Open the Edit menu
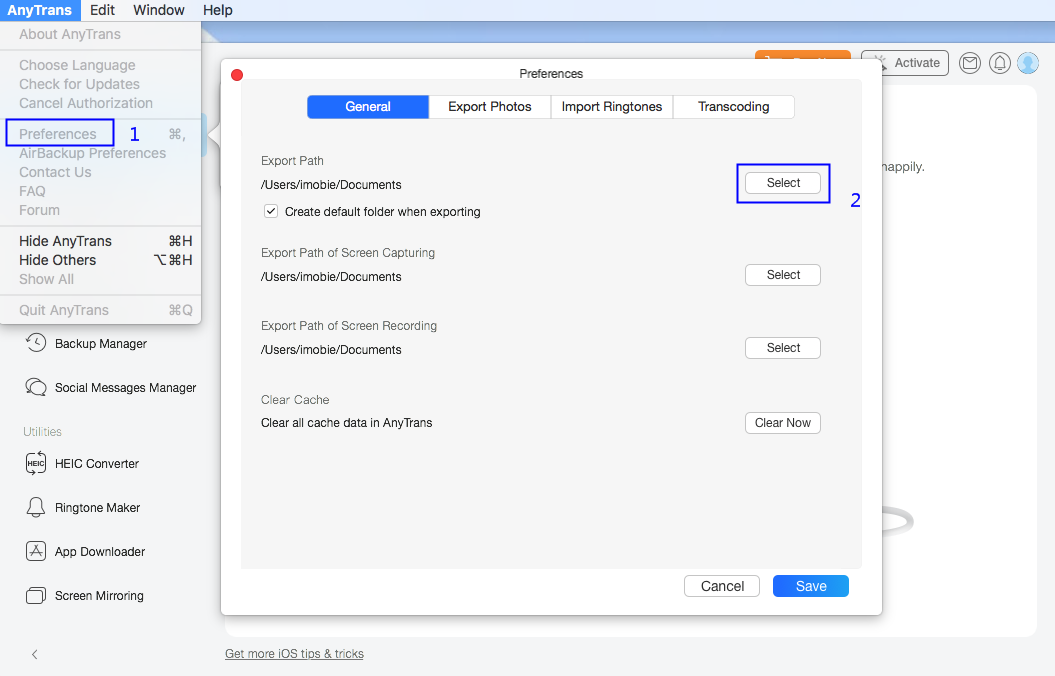 point(102,10)
